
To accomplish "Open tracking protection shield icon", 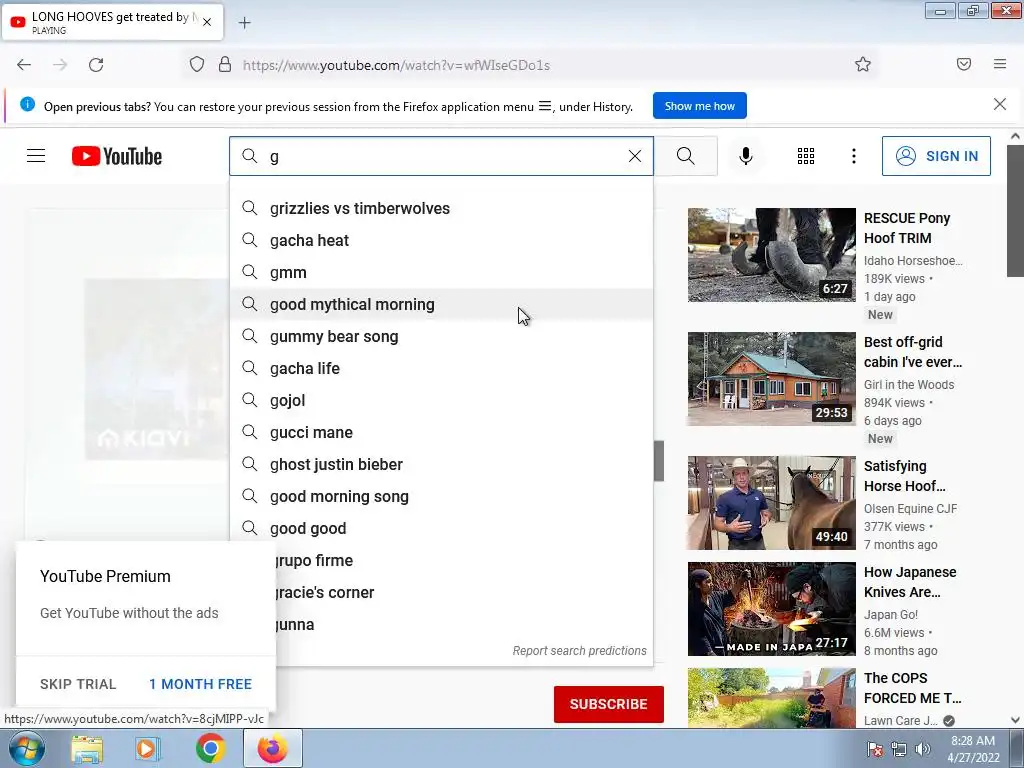I will (197, 65).
